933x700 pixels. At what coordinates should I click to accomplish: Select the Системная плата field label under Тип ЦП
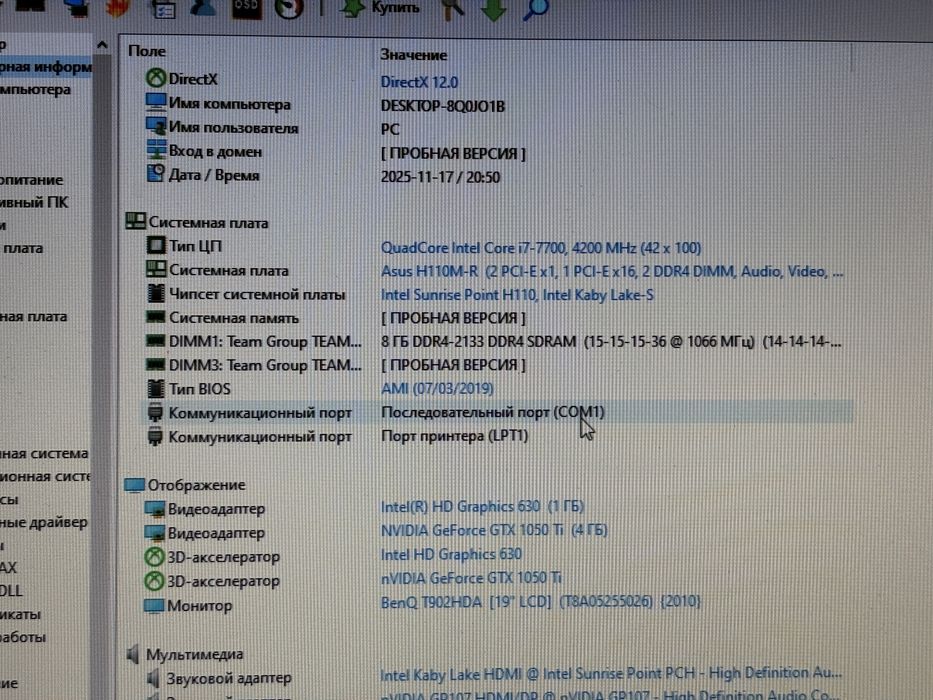pyautogui.click(x=229, y=270)
